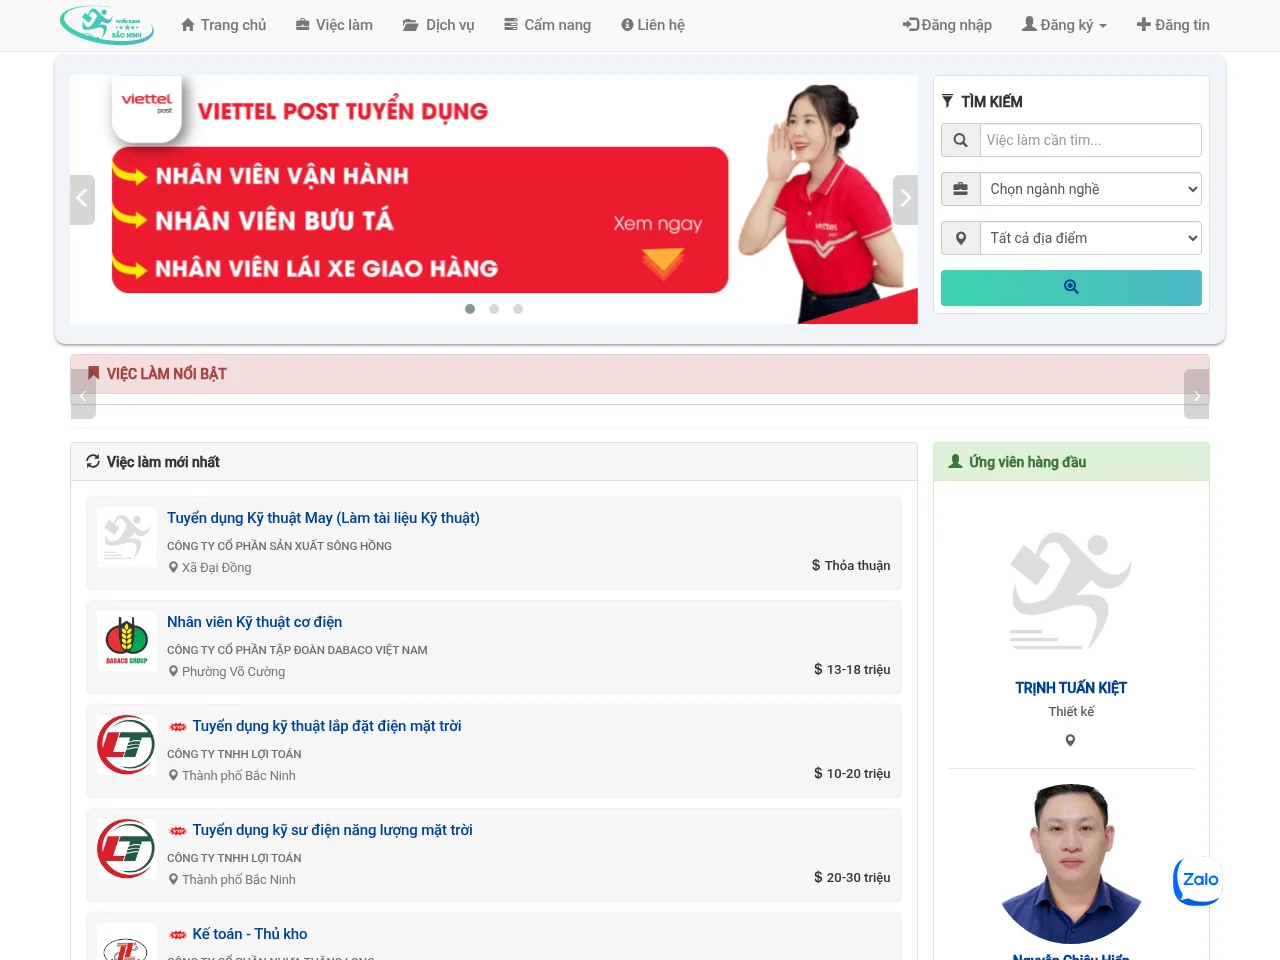
Task: Click the Lợi Toán logo on the 10-20 triệu job
Action: (127, 745)
